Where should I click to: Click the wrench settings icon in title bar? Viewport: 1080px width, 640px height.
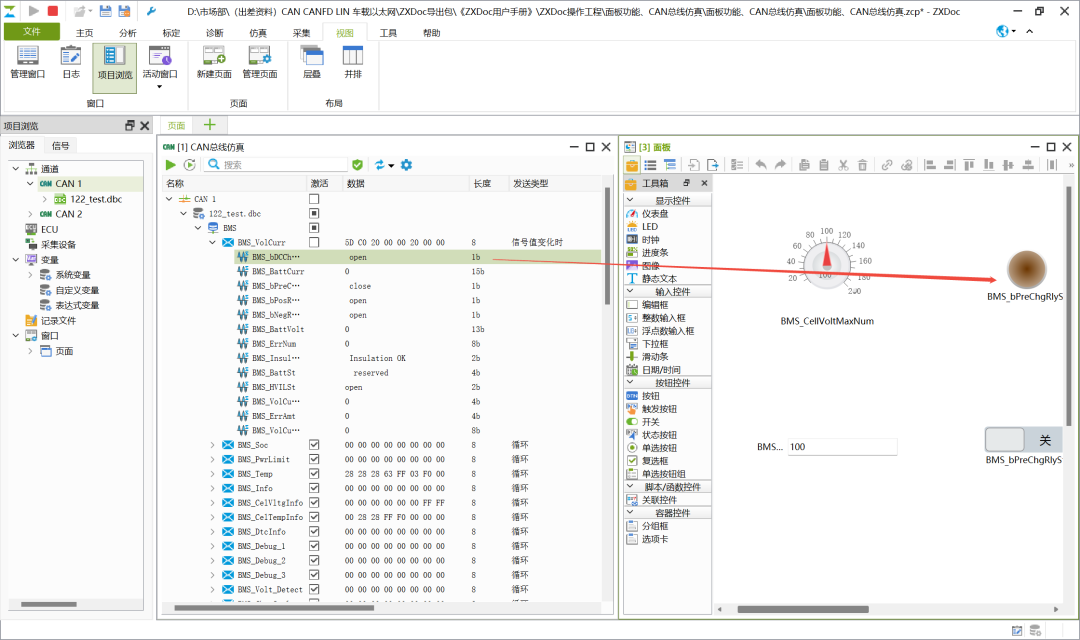(152, 11)
